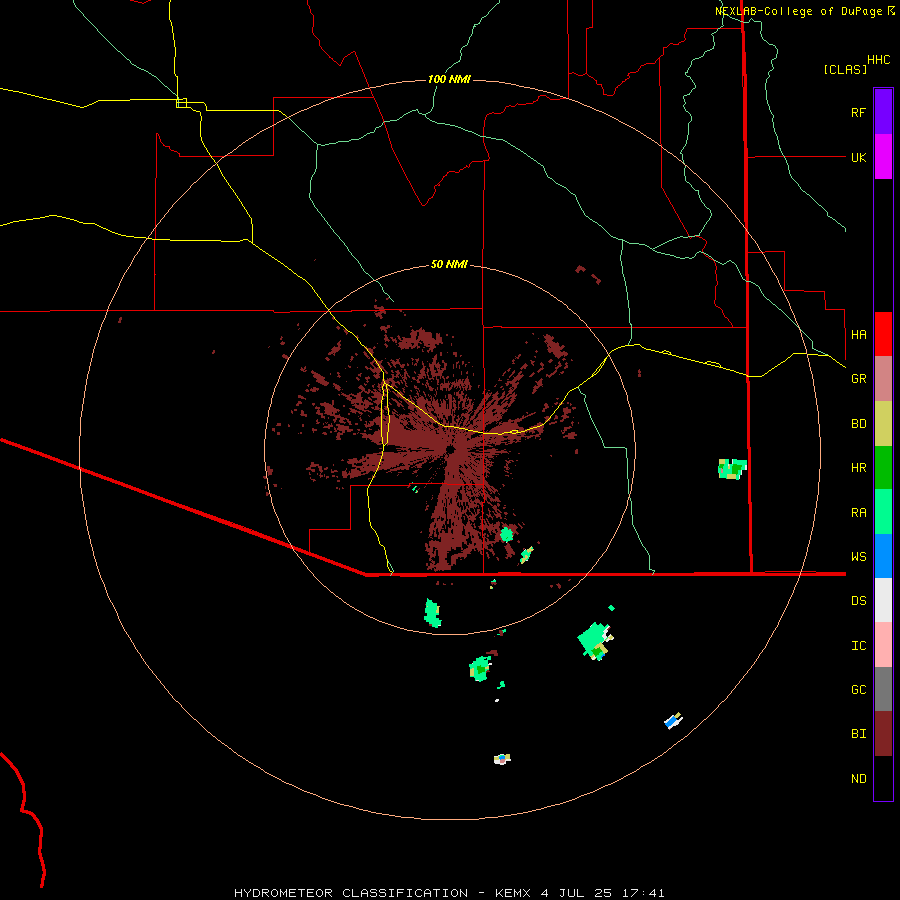Click the GR legend label
The height and width of the screenshot is (900, 900).
click(858, 379)
